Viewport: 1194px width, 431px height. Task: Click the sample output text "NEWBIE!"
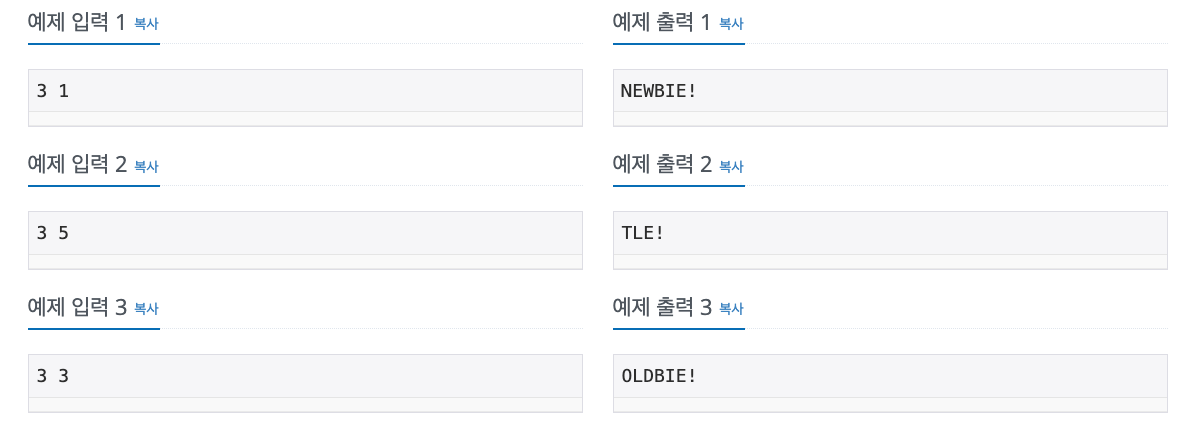(659, 91)
